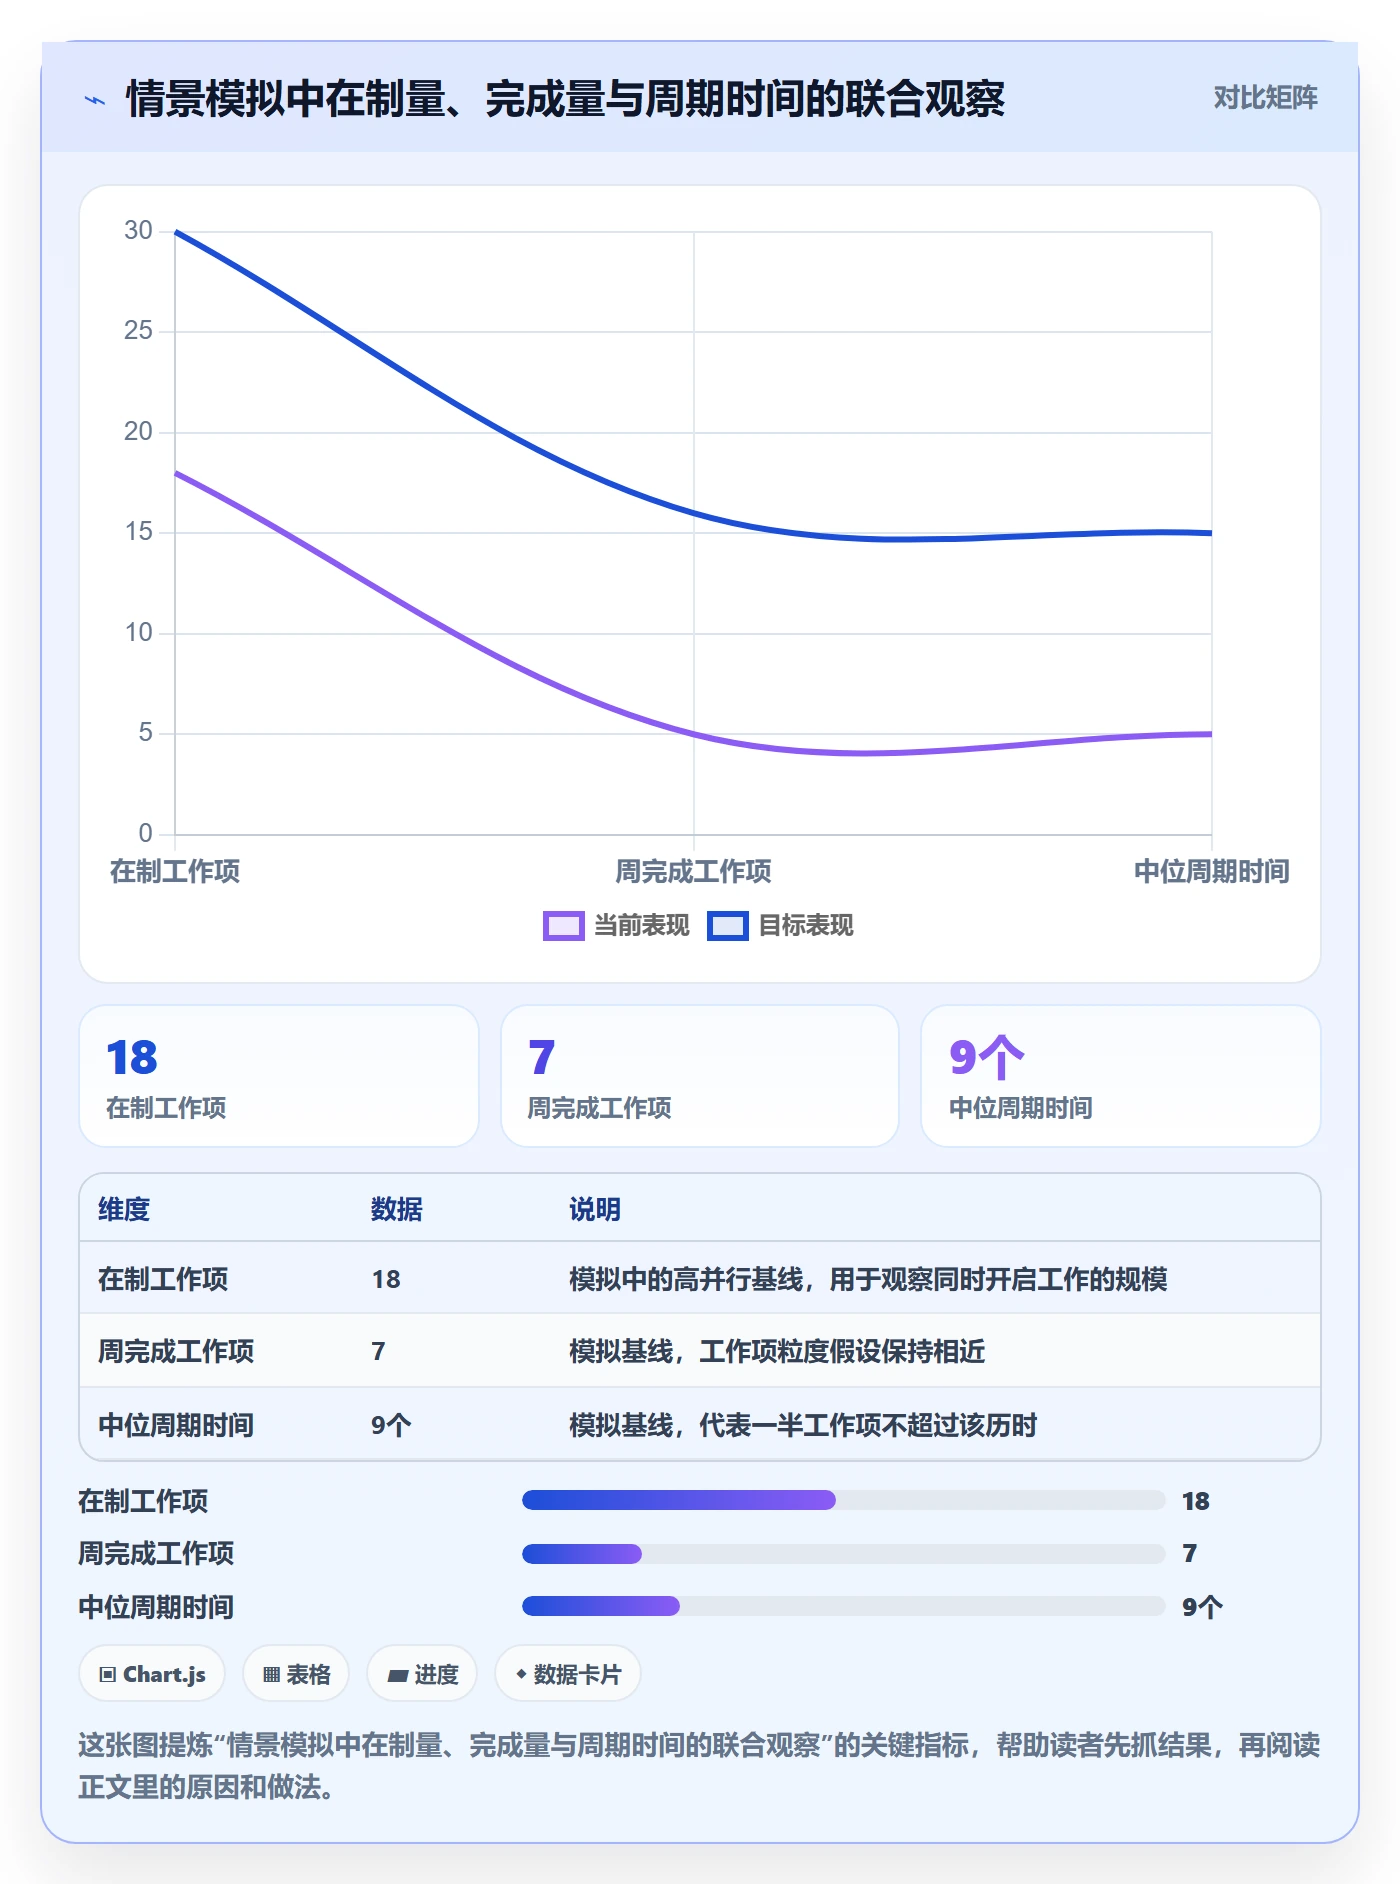The width and height of the screenshot is (1400, 1884).
Task: Click the 周完成工作项 x-axis label on chart
Action: click(x=693, y=872)
